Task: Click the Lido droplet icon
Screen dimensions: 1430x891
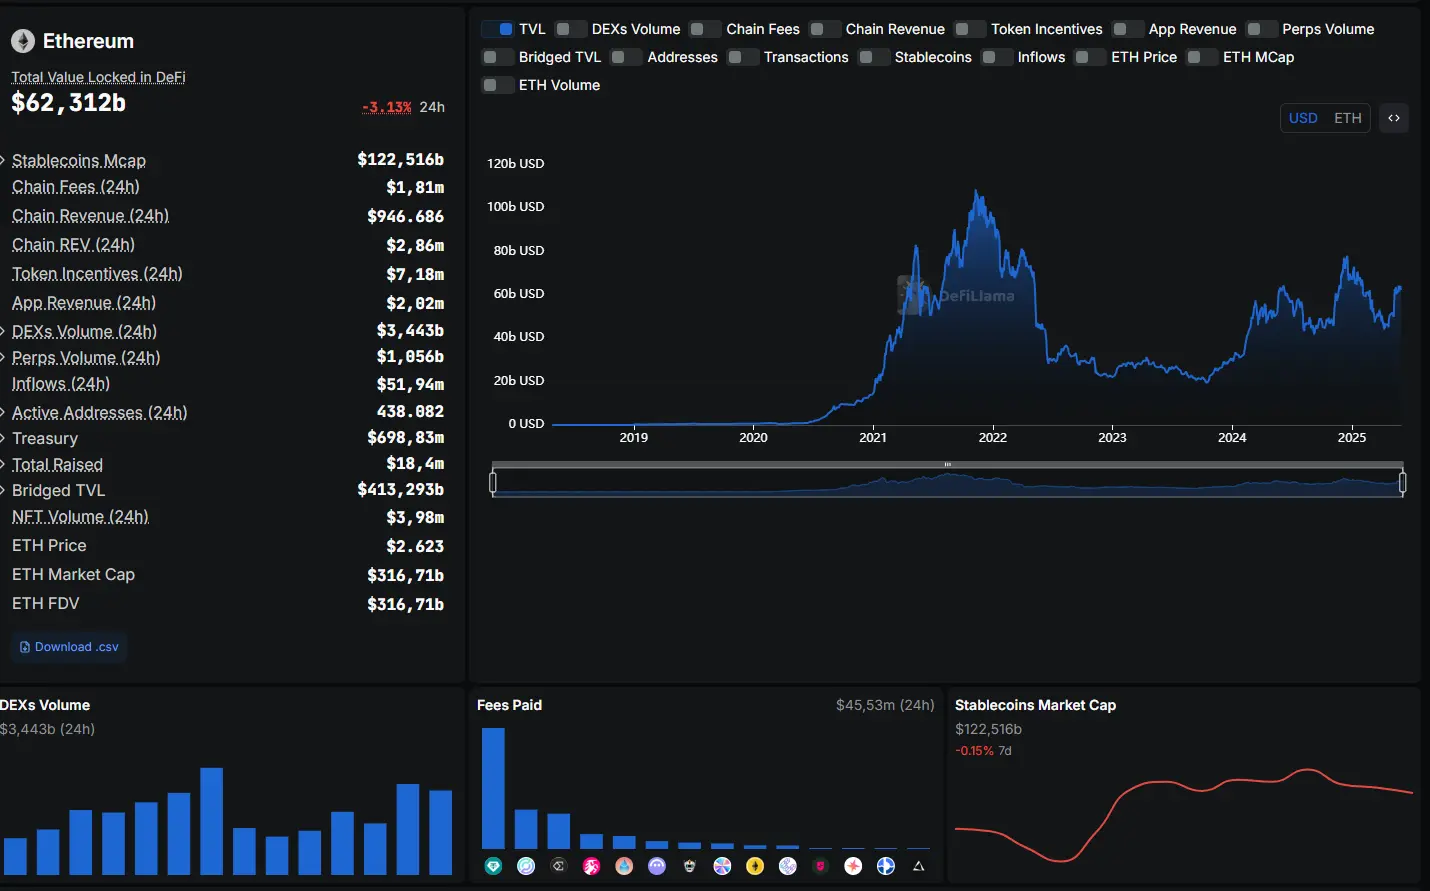Action: click(x=624, y=866)
